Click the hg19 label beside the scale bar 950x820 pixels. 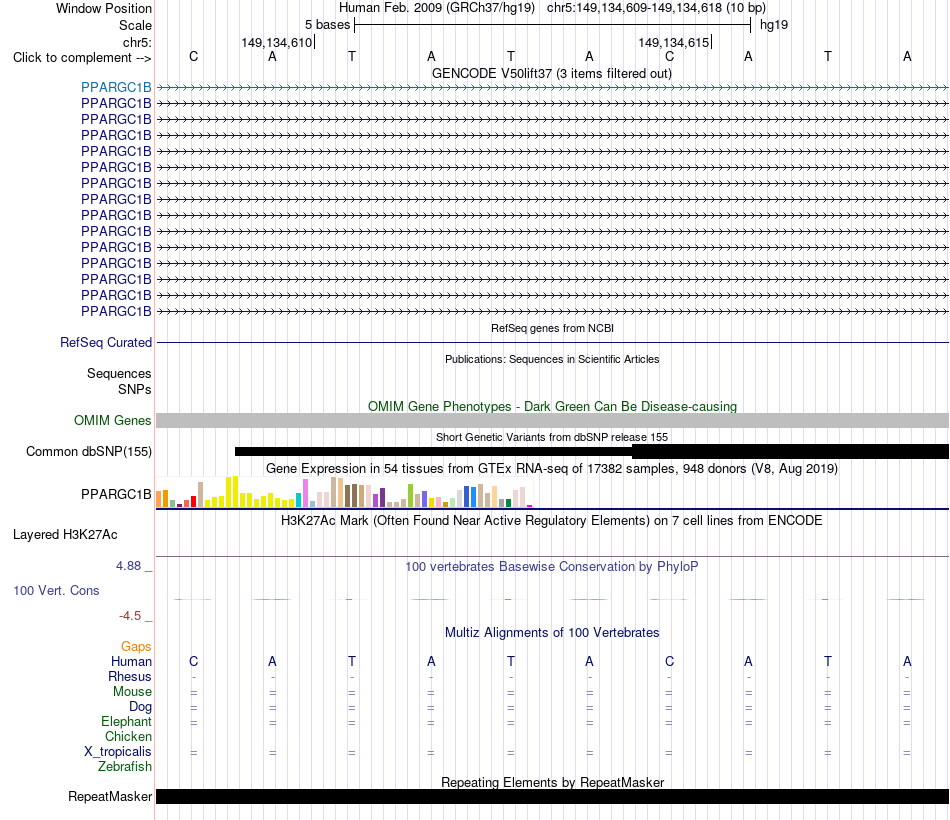point(774,25)
